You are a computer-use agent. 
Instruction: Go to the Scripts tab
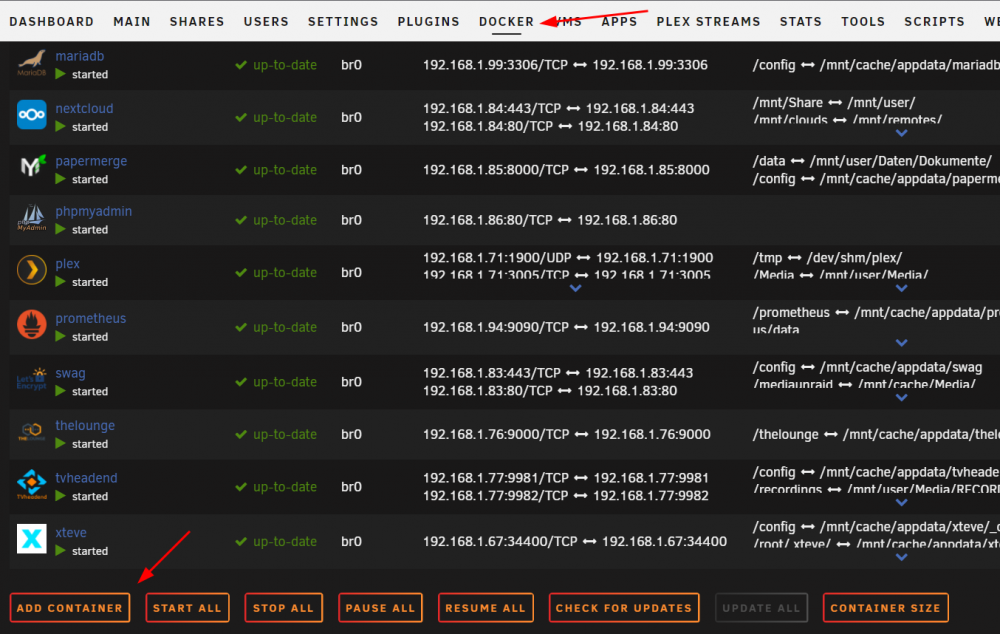pos(934,22)
